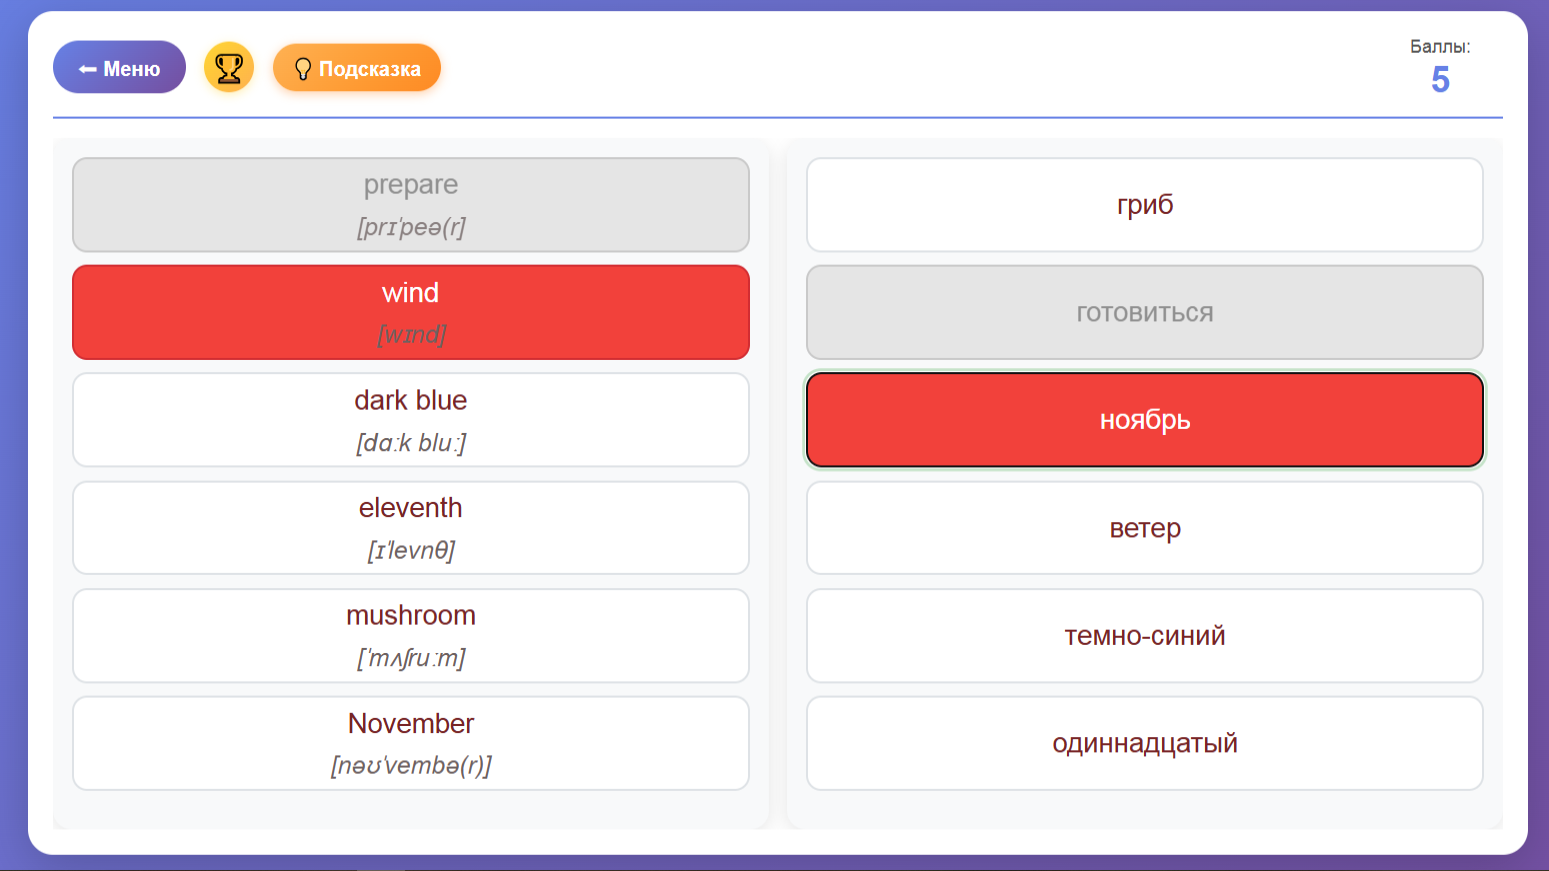Select the translation 'одиннадцатый'
This screenshot has height=871, width=1549.
(1144, 743)
